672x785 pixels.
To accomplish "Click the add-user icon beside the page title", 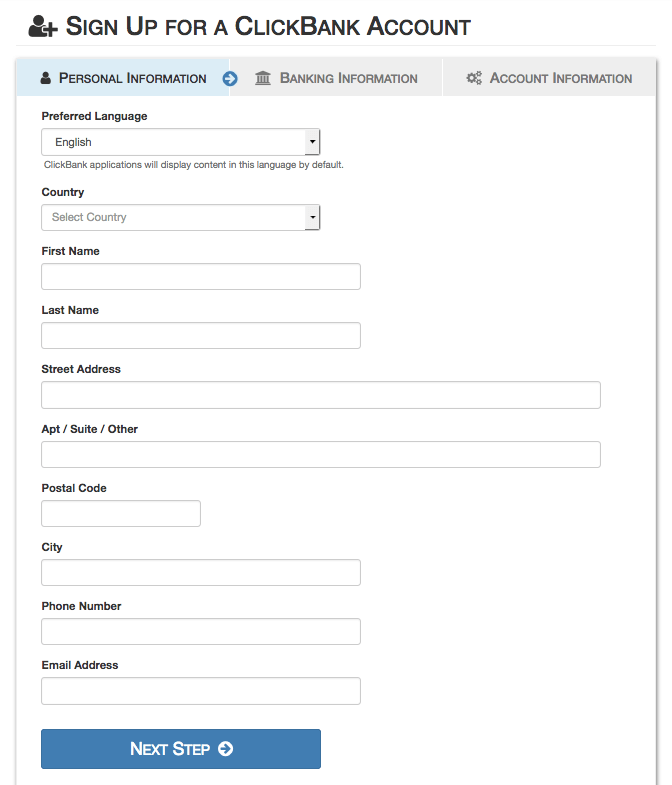I will coord(42,27).
